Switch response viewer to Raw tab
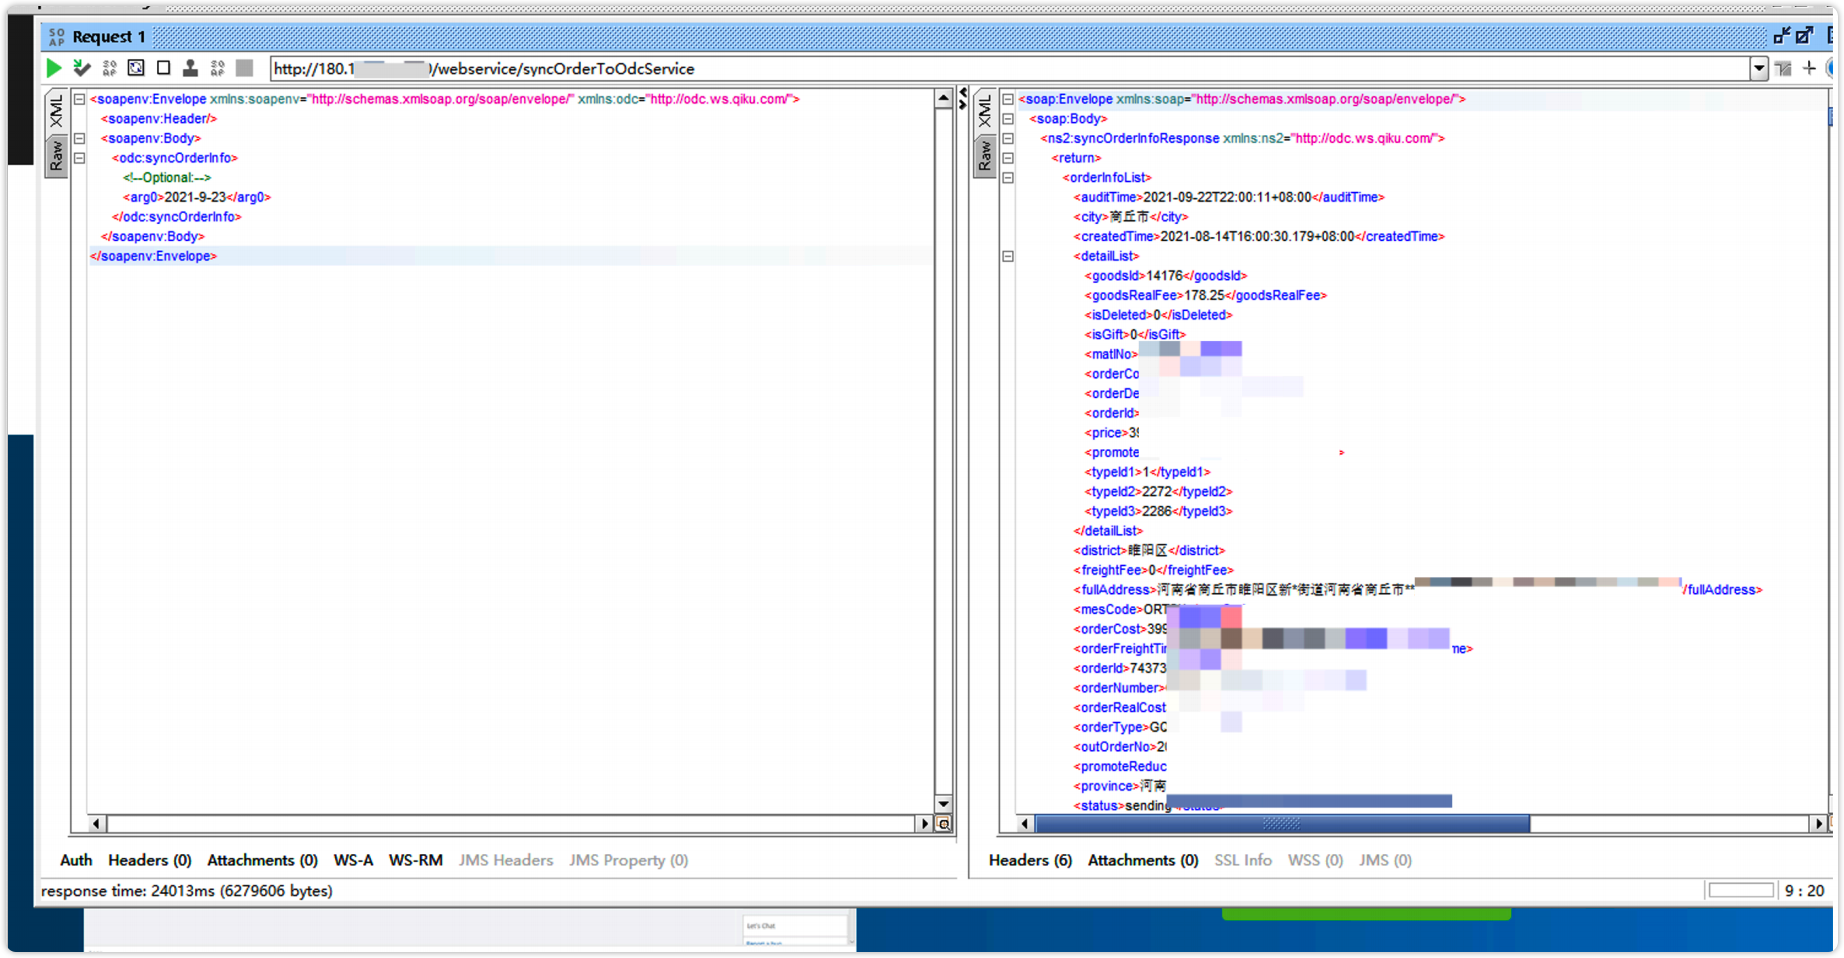 [985, 155]
